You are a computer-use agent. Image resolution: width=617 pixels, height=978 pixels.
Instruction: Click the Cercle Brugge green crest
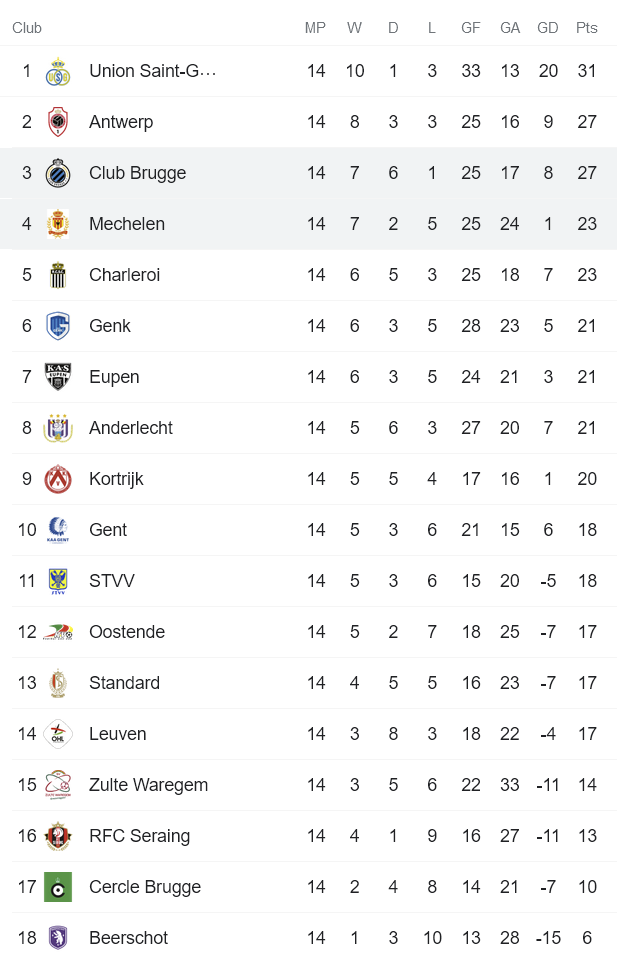pos(58,887)
